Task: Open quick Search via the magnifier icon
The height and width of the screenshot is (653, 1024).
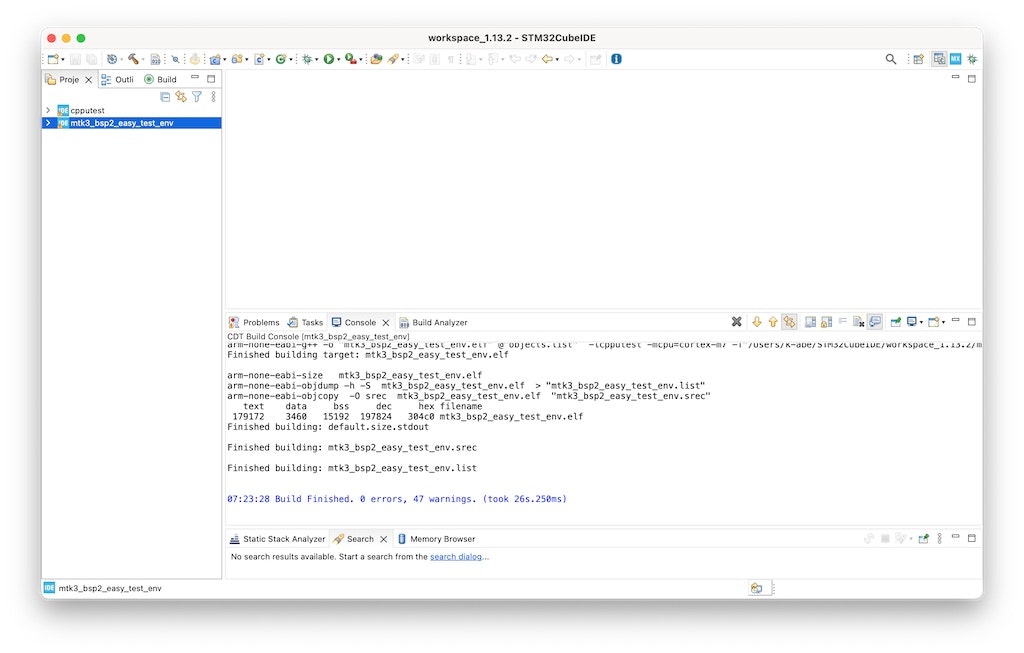Action: click(891, 58)
